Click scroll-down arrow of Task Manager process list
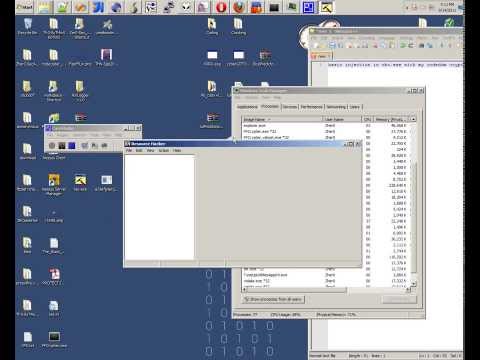480x360 pixels. click(413, 284)
